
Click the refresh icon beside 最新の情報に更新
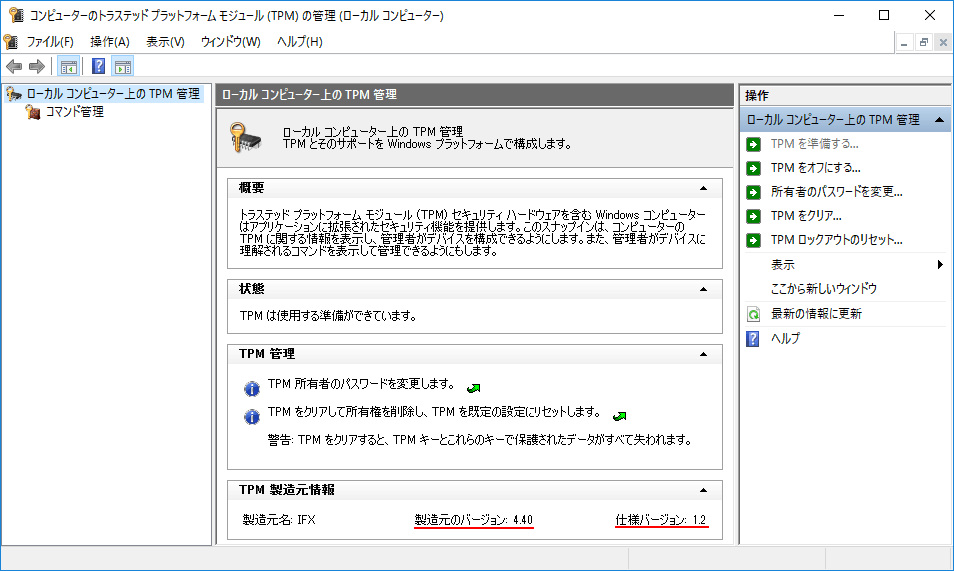pos(753,314)
